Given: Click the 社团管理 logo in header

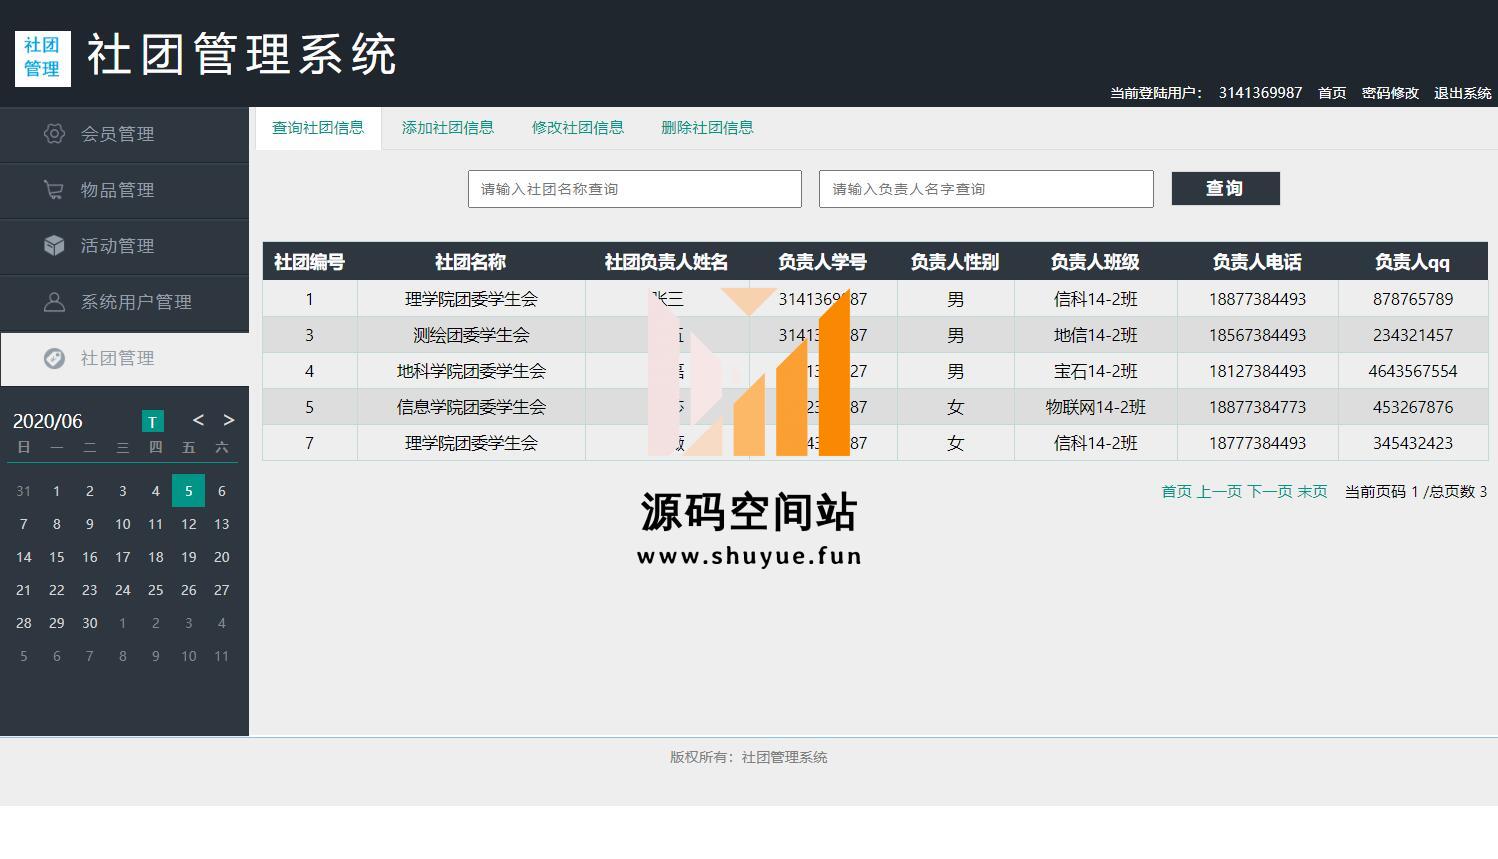Looking at the screenshot, I should [x=43, y=58].
